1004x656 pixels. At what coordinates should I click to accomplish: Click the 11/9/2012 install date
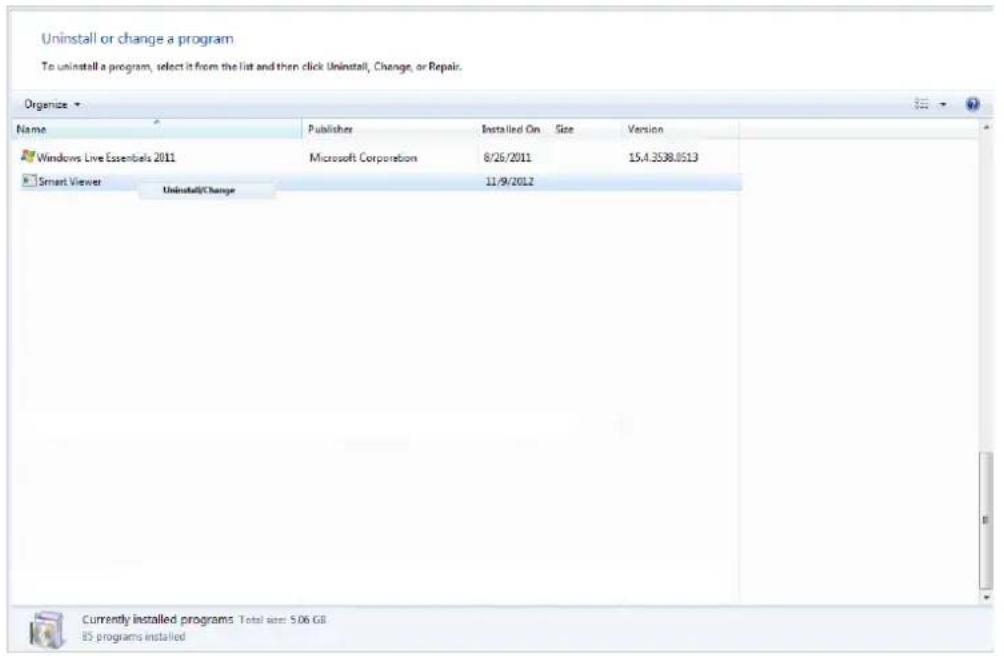pos(509,182)
